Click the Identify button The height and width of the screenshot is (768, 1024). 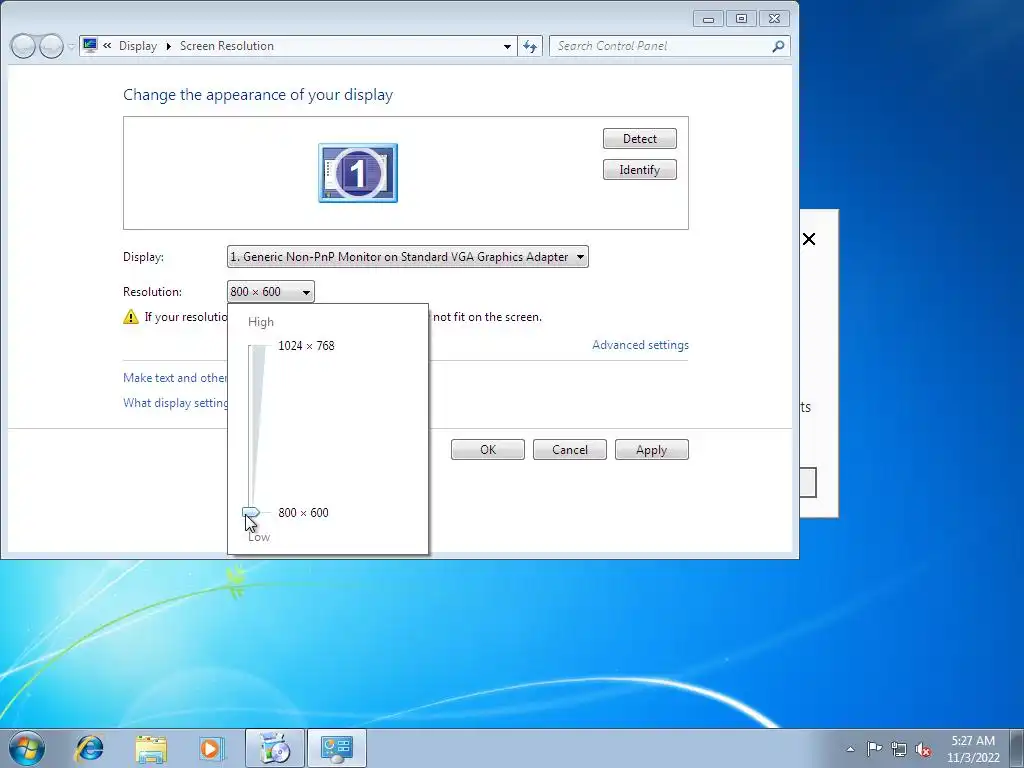coord(639,170)
